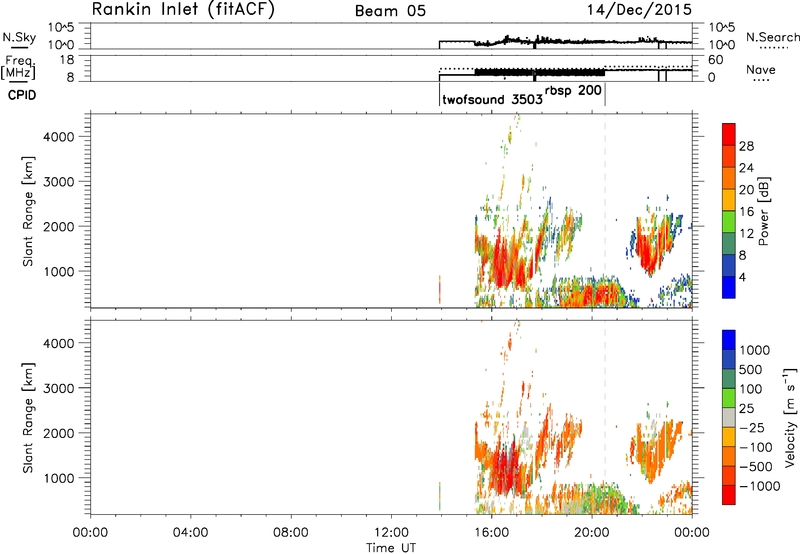Click the '28' power colorbar value
This screenshot has height=554, width=800.
(746, 146)
